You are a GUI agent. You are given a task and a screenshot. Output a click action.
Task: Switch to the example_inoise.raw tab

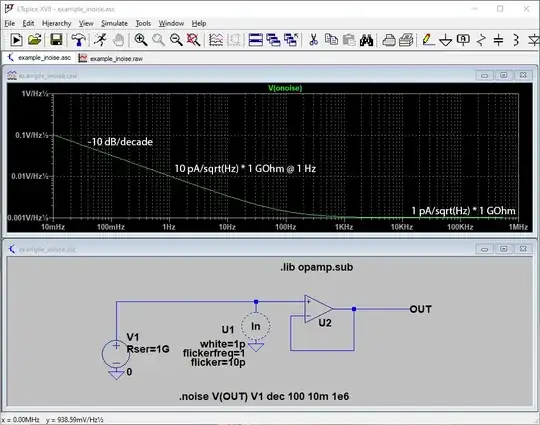click(x=111, y=58)
